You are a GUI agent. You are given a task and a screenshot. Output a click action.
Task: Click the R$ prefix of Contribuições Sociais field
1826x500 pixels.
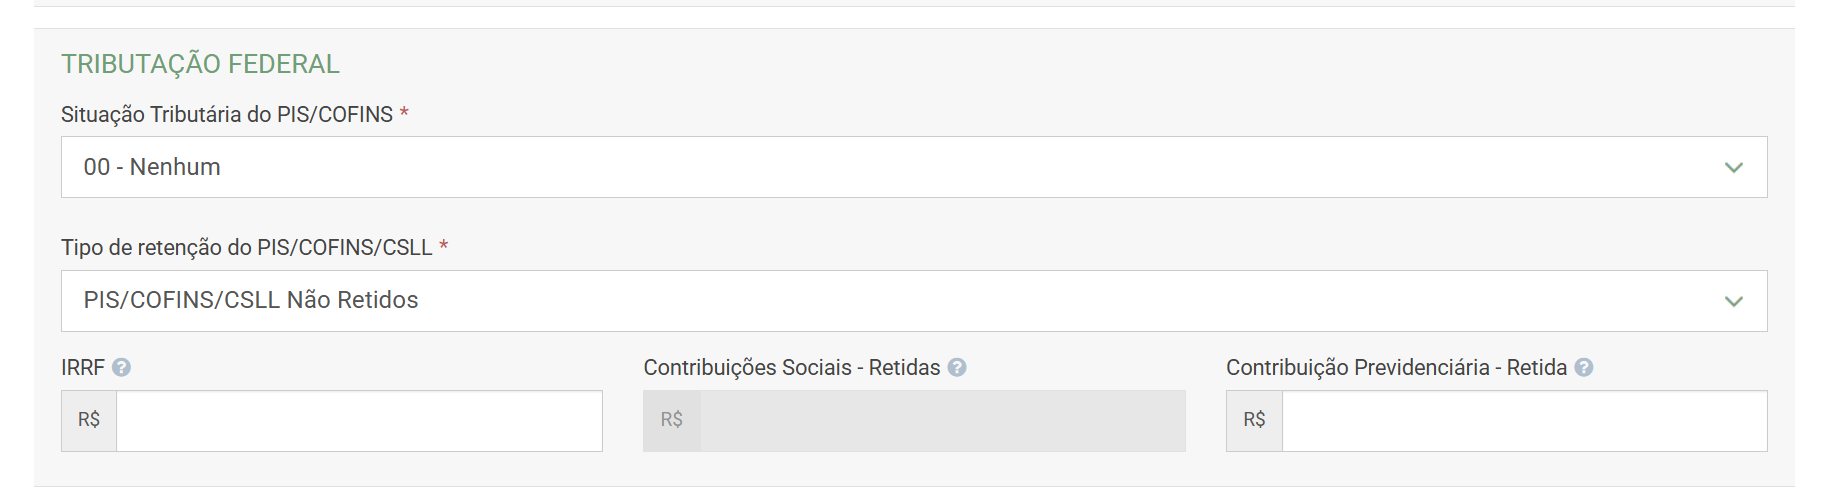[672, 421]
